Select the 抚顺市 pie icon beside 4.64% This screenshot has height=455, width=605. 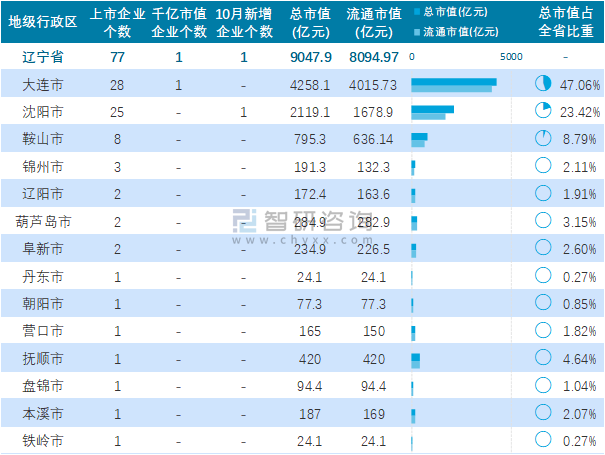pos(543,357)
